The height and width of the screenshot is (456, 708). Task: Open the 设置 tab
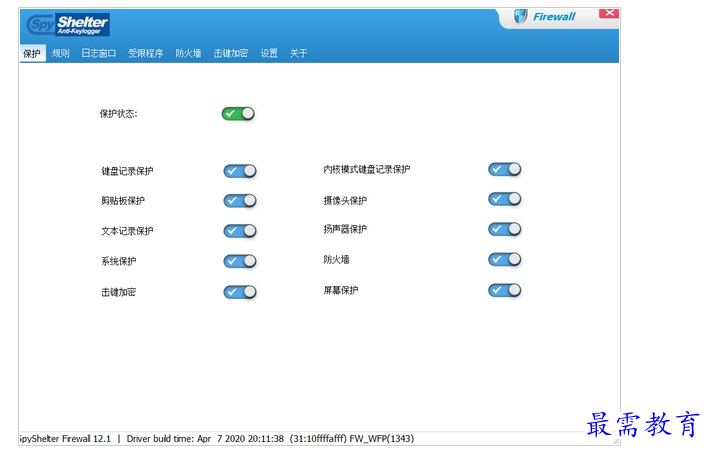[269, 53]
